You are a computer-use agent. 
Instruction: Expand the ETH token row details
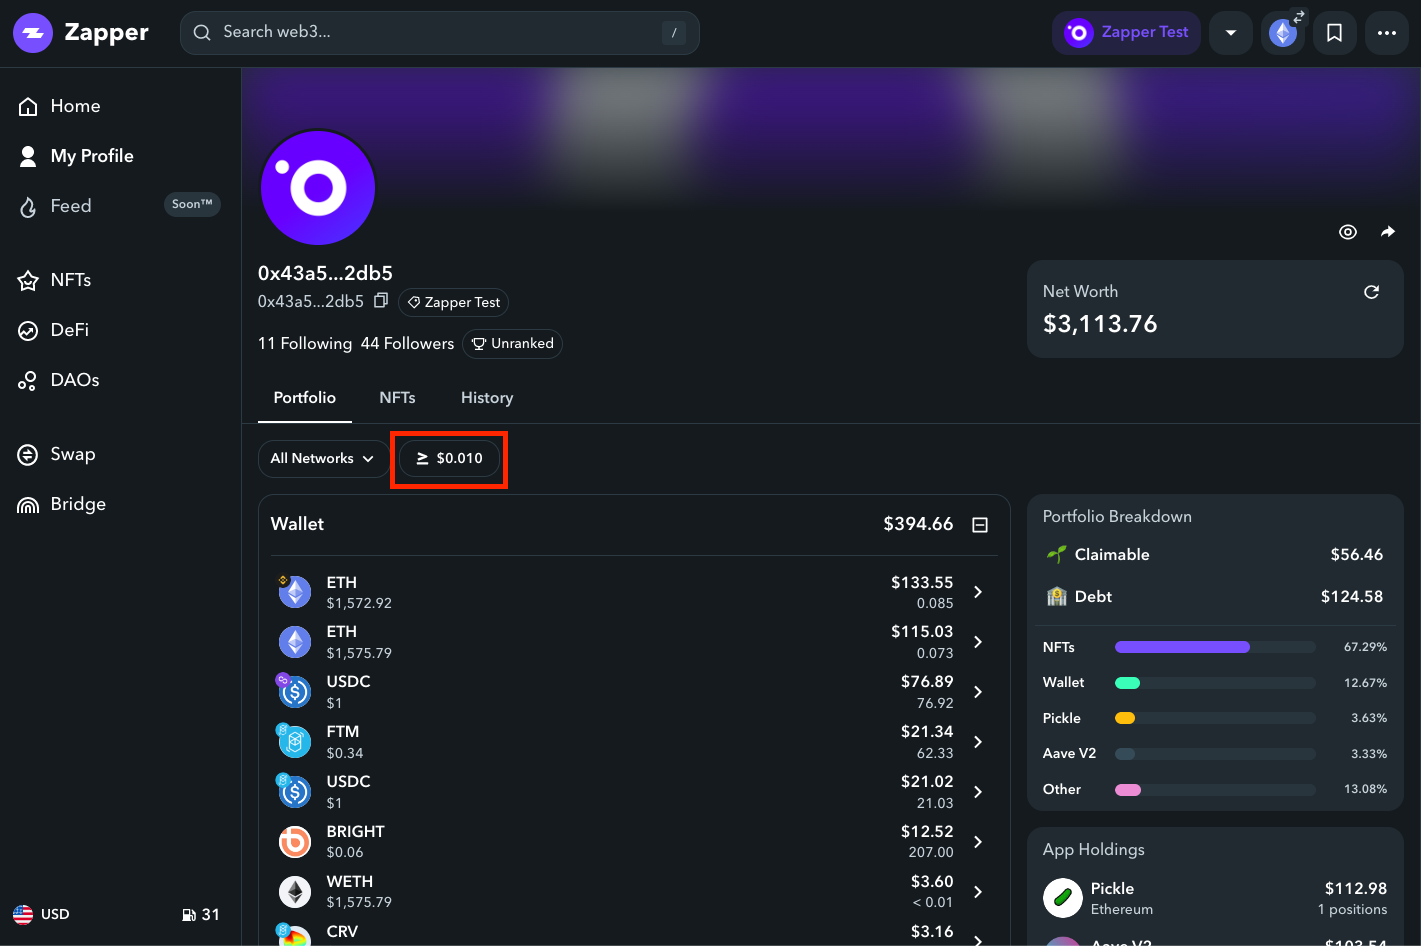pyautogui.click(x=978, y=591)
